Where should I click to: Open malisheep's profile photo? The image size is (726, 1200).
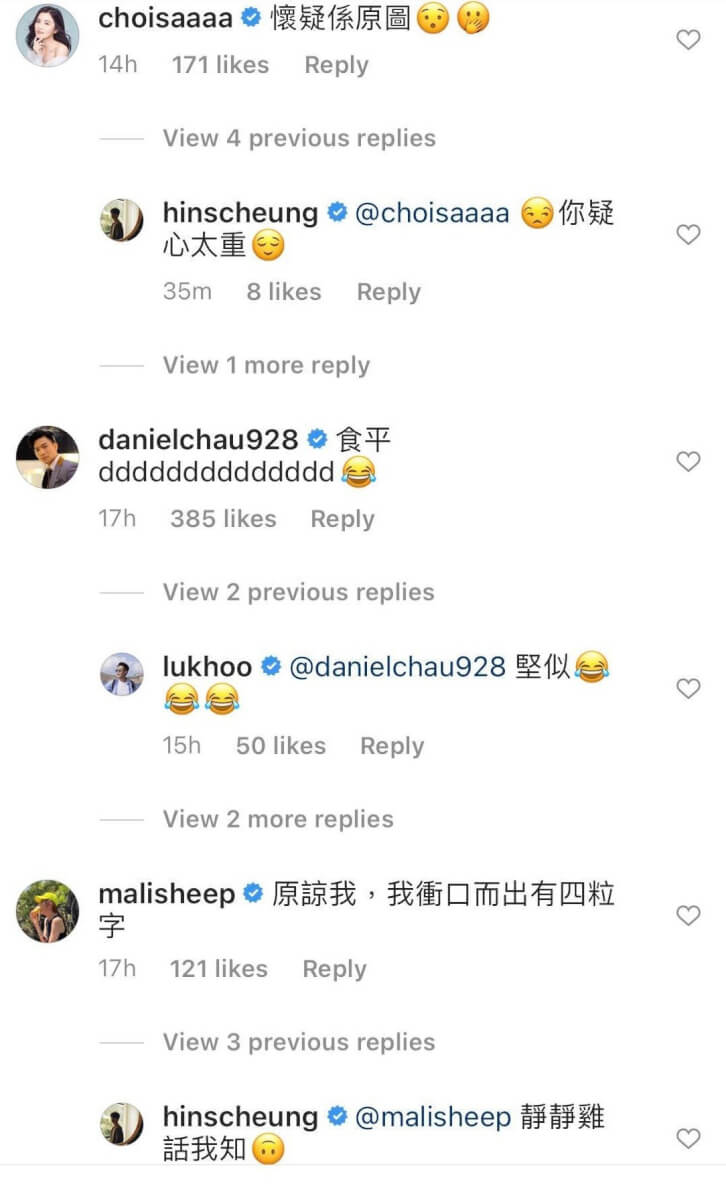click(47, 911)
